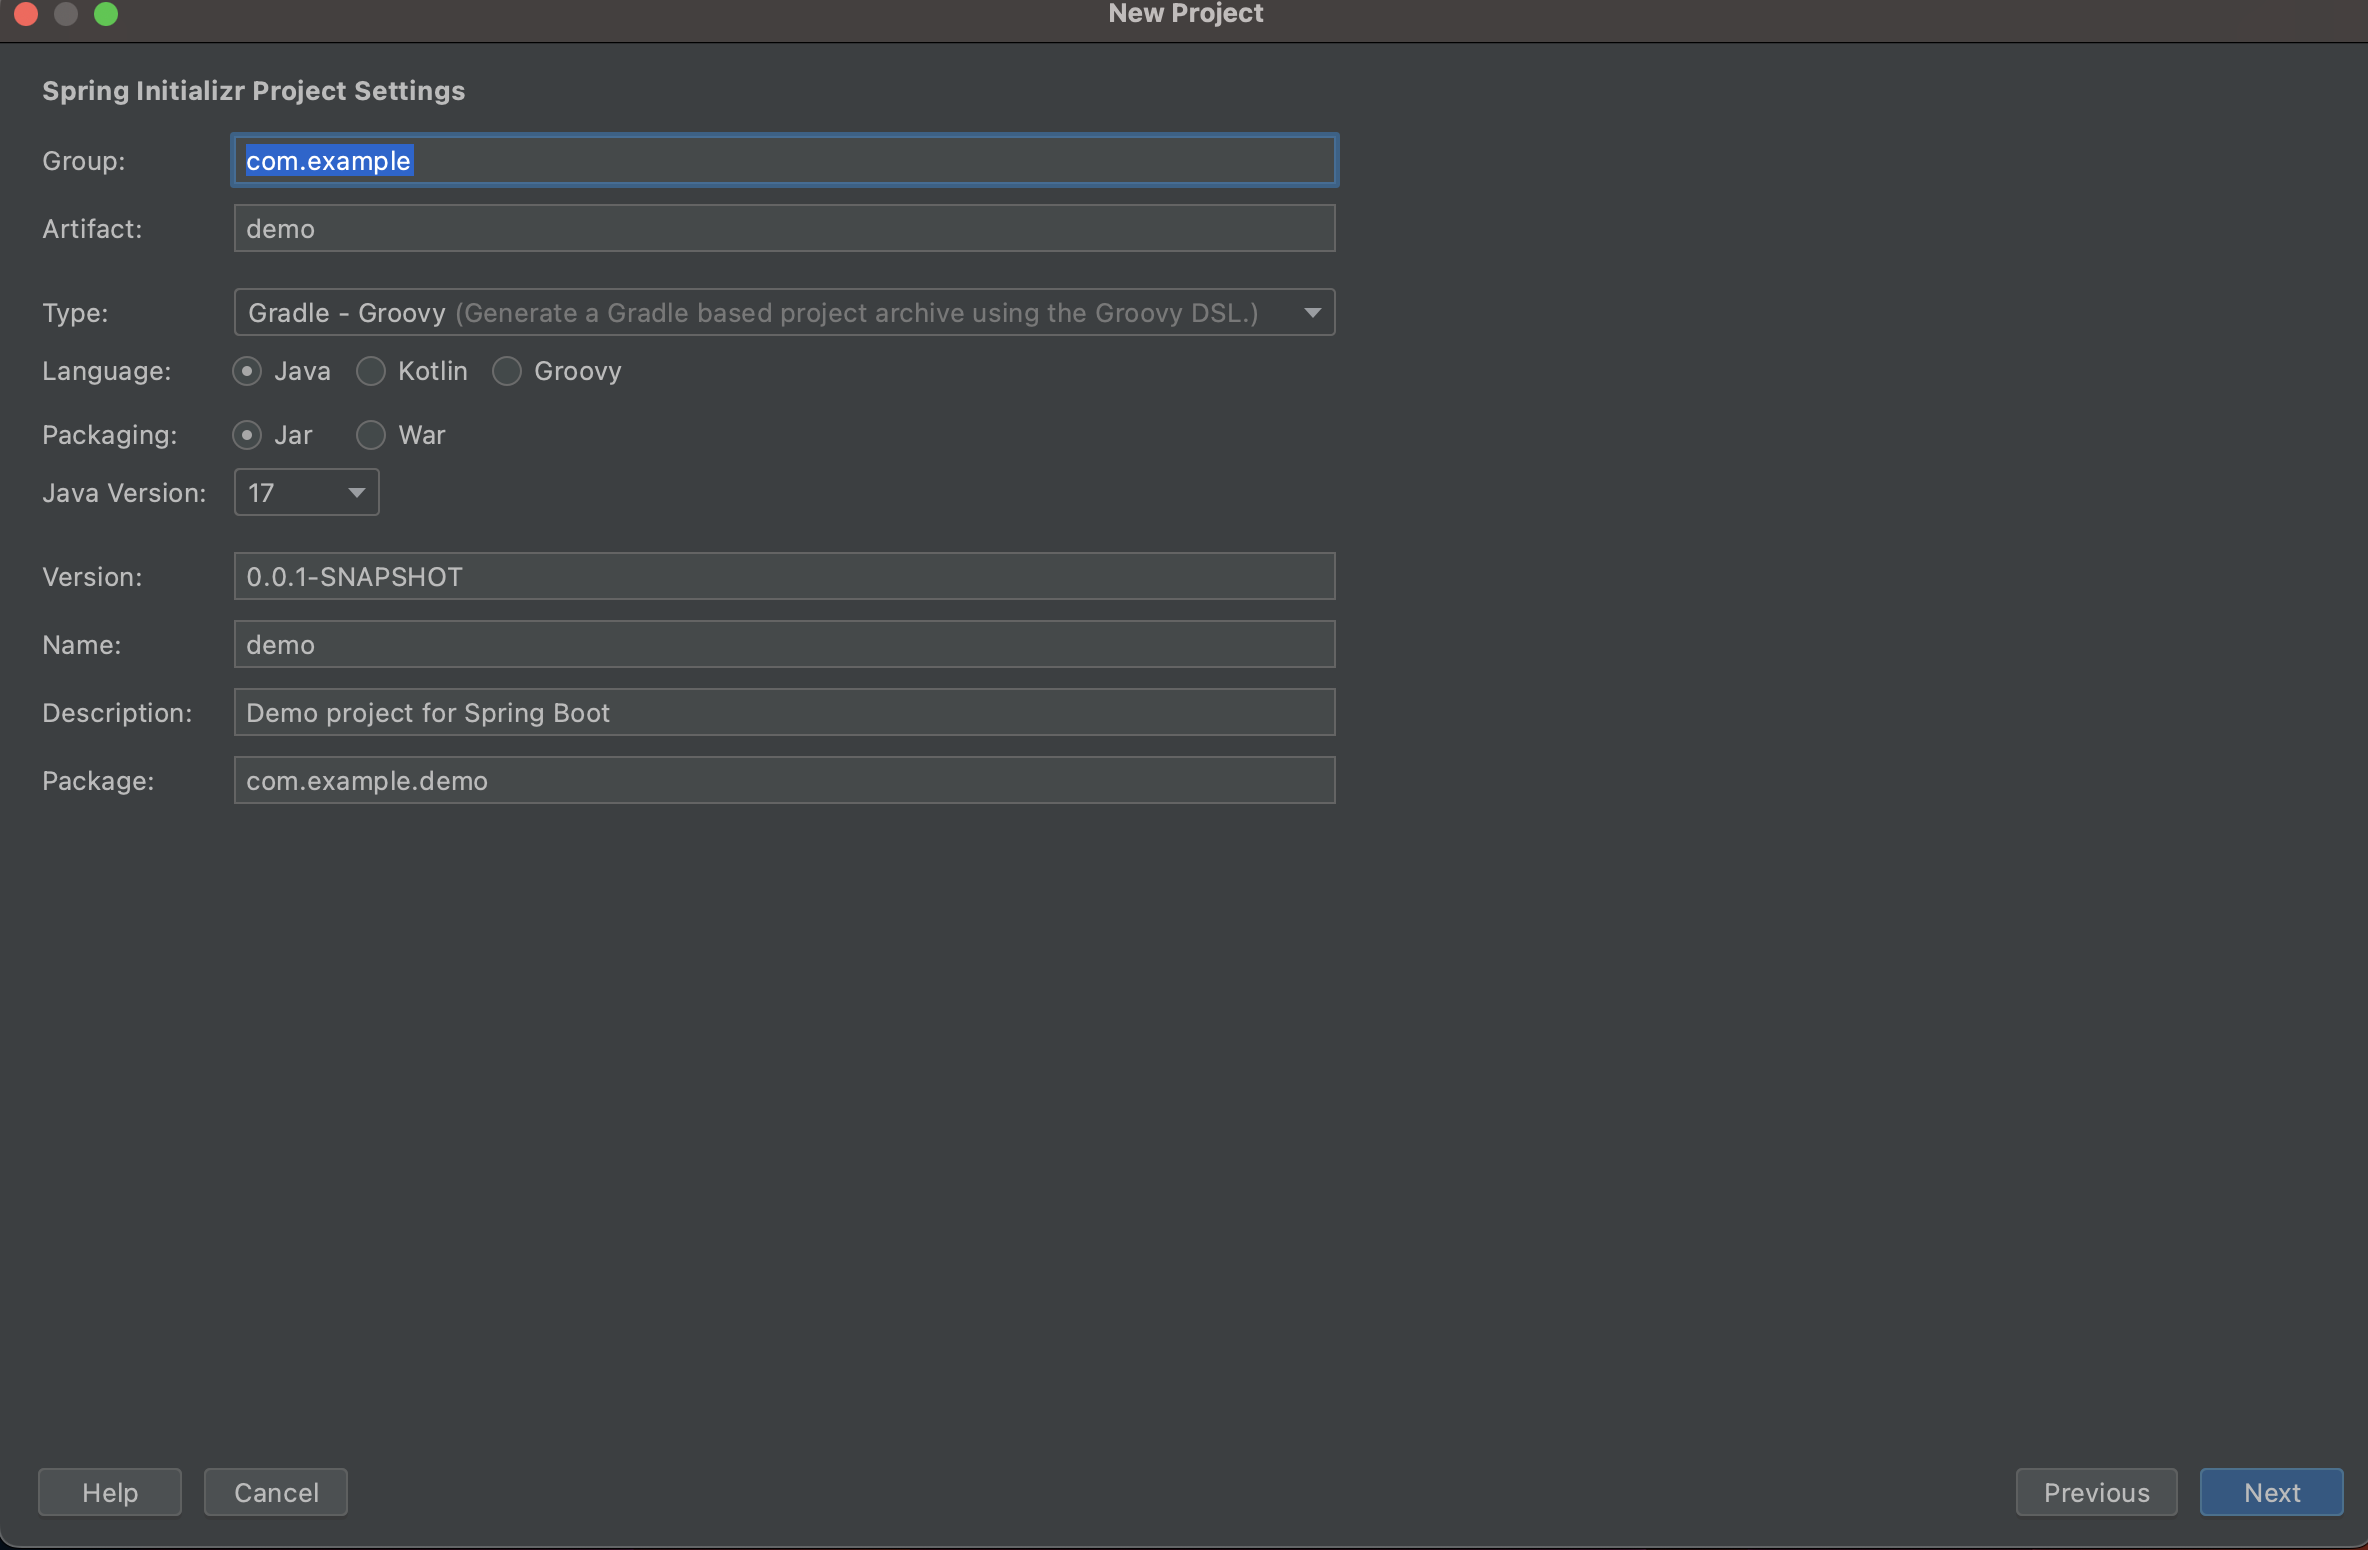Viewport: 2368px width, 1550px height.
Task: Open the Type dropdown arrow
Action: [1312, 313]
